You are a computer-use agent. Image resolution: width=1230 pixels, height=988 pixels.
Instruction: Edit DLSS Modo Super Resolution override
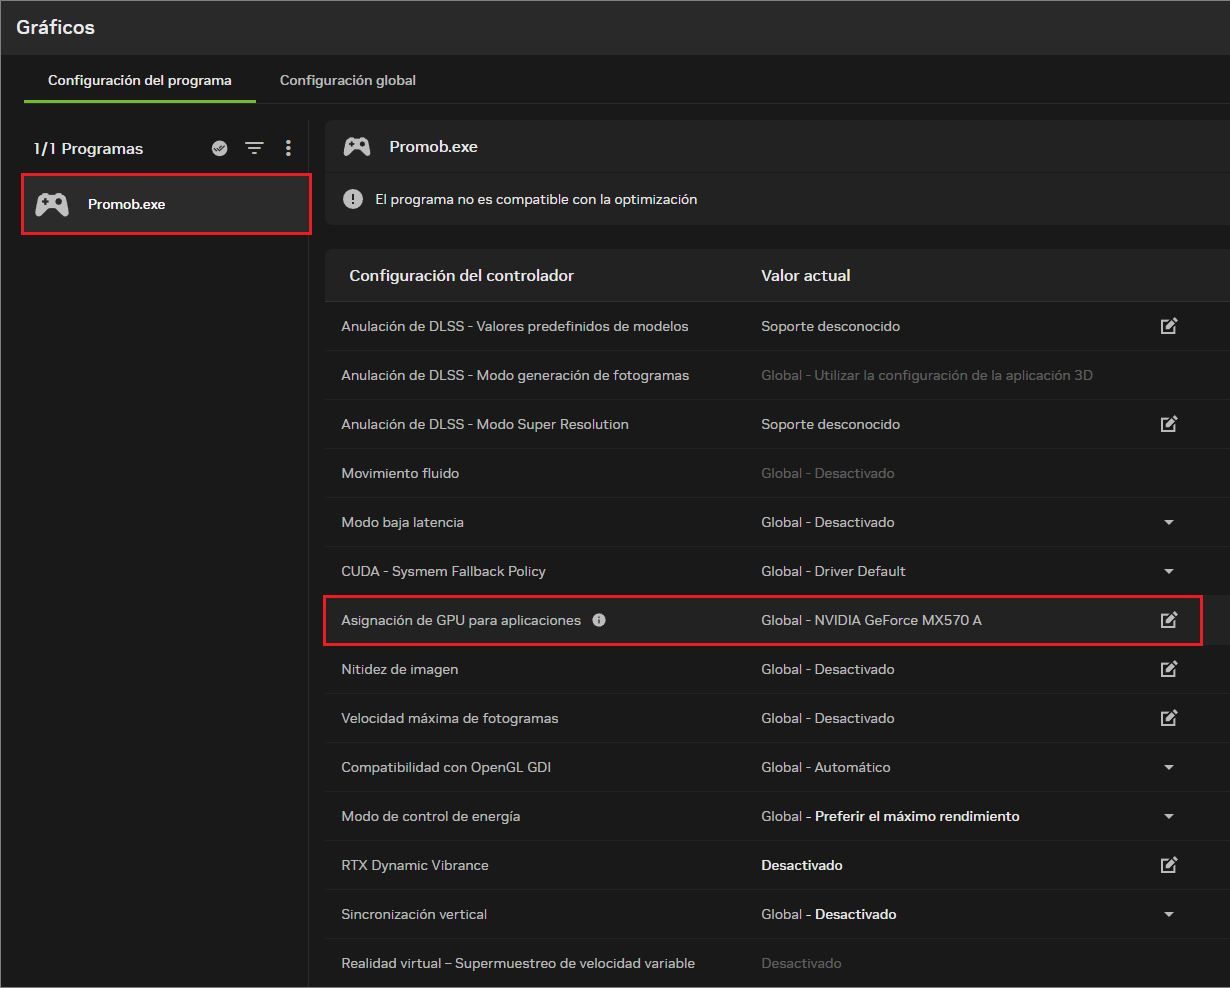pos(1169,424)
